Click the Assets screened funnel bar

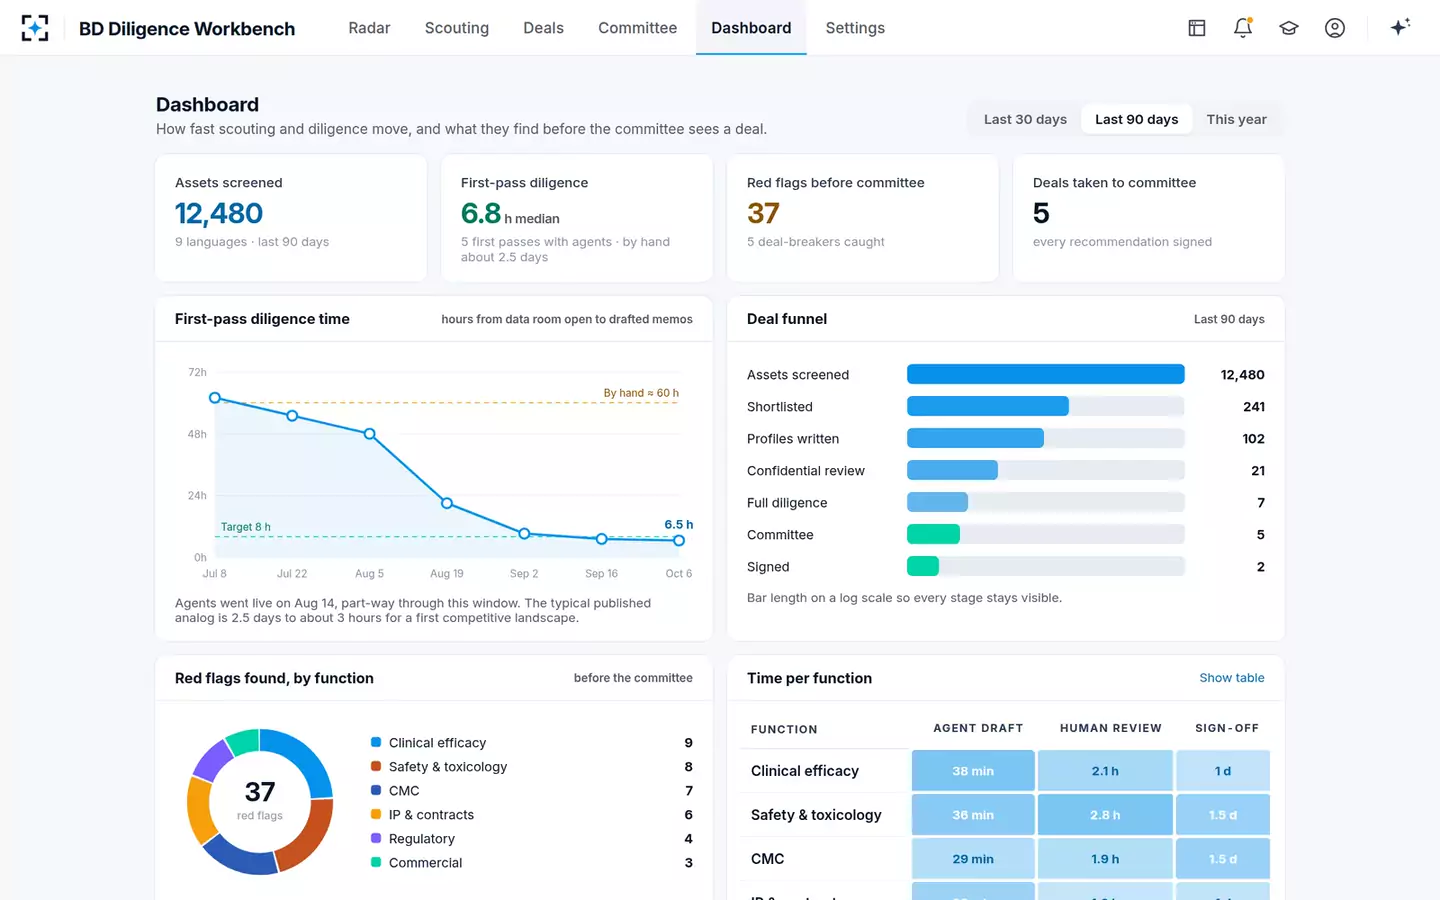(1045, 374)
